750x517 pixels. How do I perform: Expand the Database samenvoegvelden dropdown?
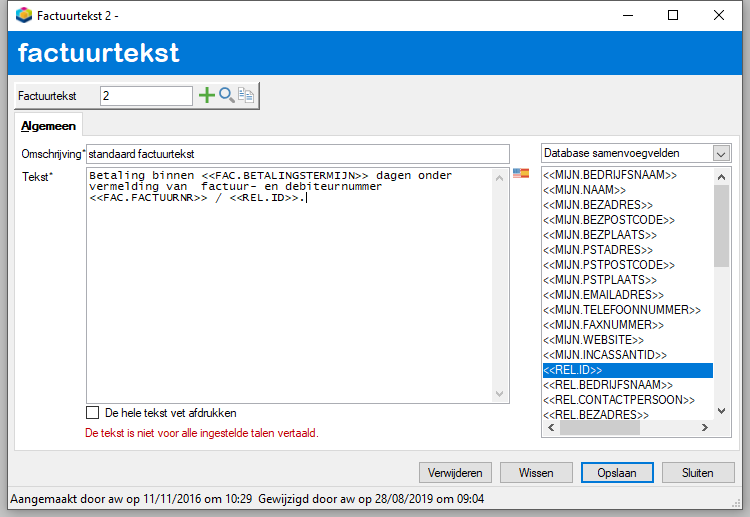721,154
